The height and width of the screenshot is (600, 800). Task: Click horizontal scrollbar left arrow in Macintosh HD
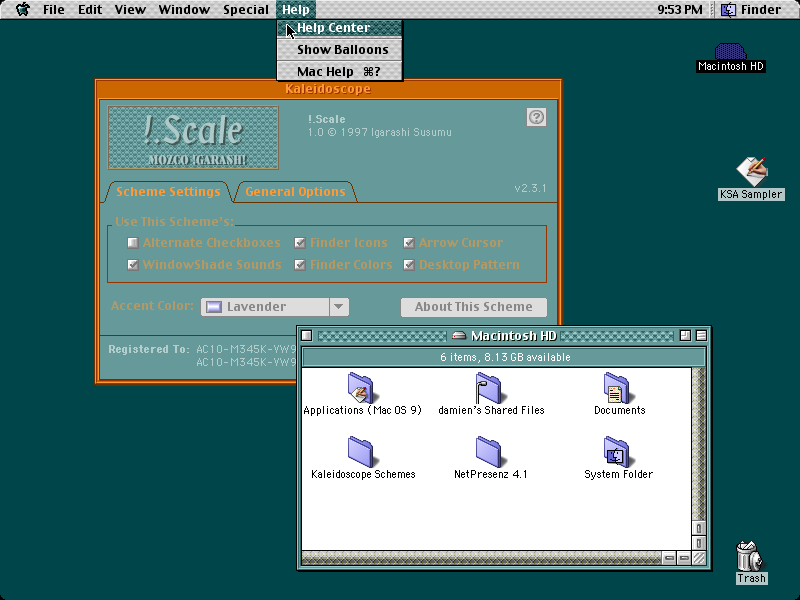click(668, 558)
